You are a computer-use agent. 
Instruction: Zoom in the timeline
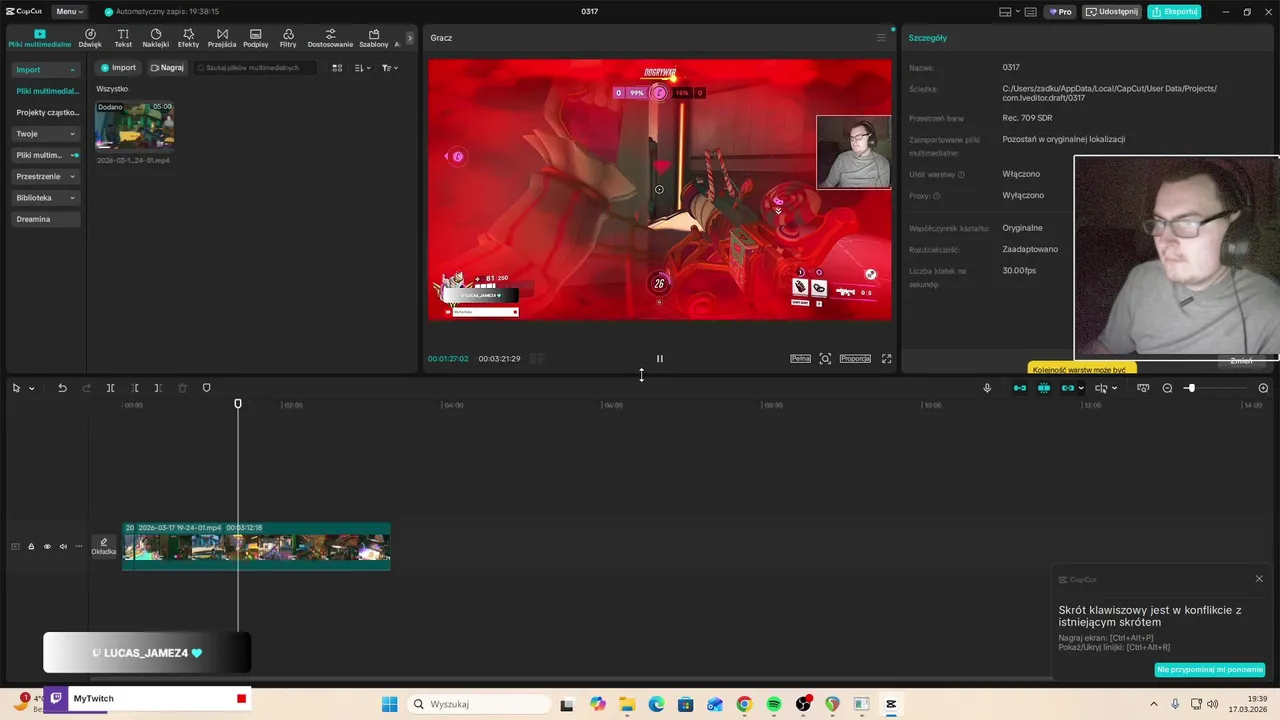pyautogui.click(x=1263, y=388)
